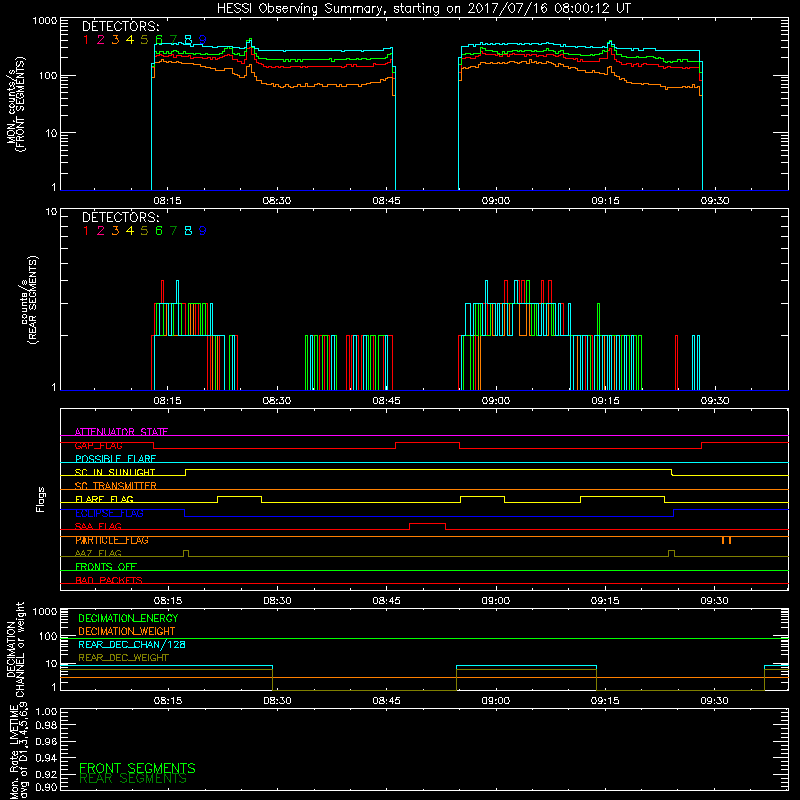This screenshot has height=800, width=800.
Task: Click the Mon. Rate LIVETIME axis title
Action: pos(18,751)
